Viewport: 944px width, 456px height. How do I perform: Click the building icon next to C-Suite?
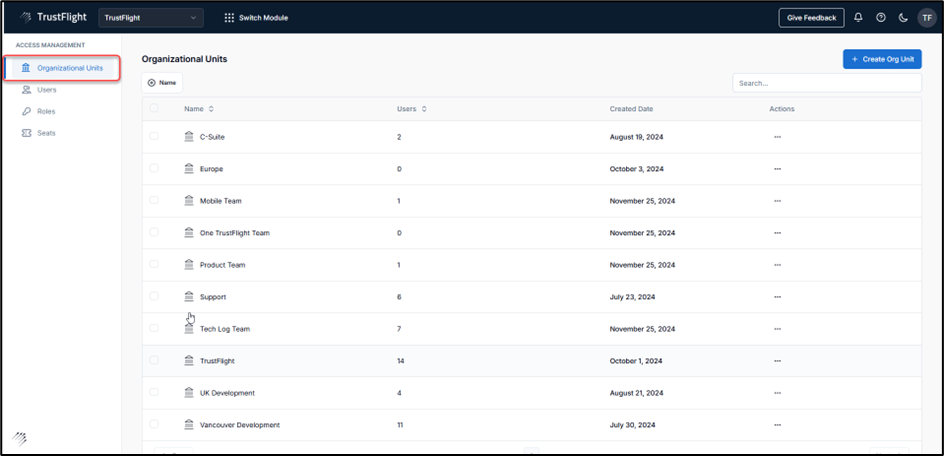pos(189,137)
